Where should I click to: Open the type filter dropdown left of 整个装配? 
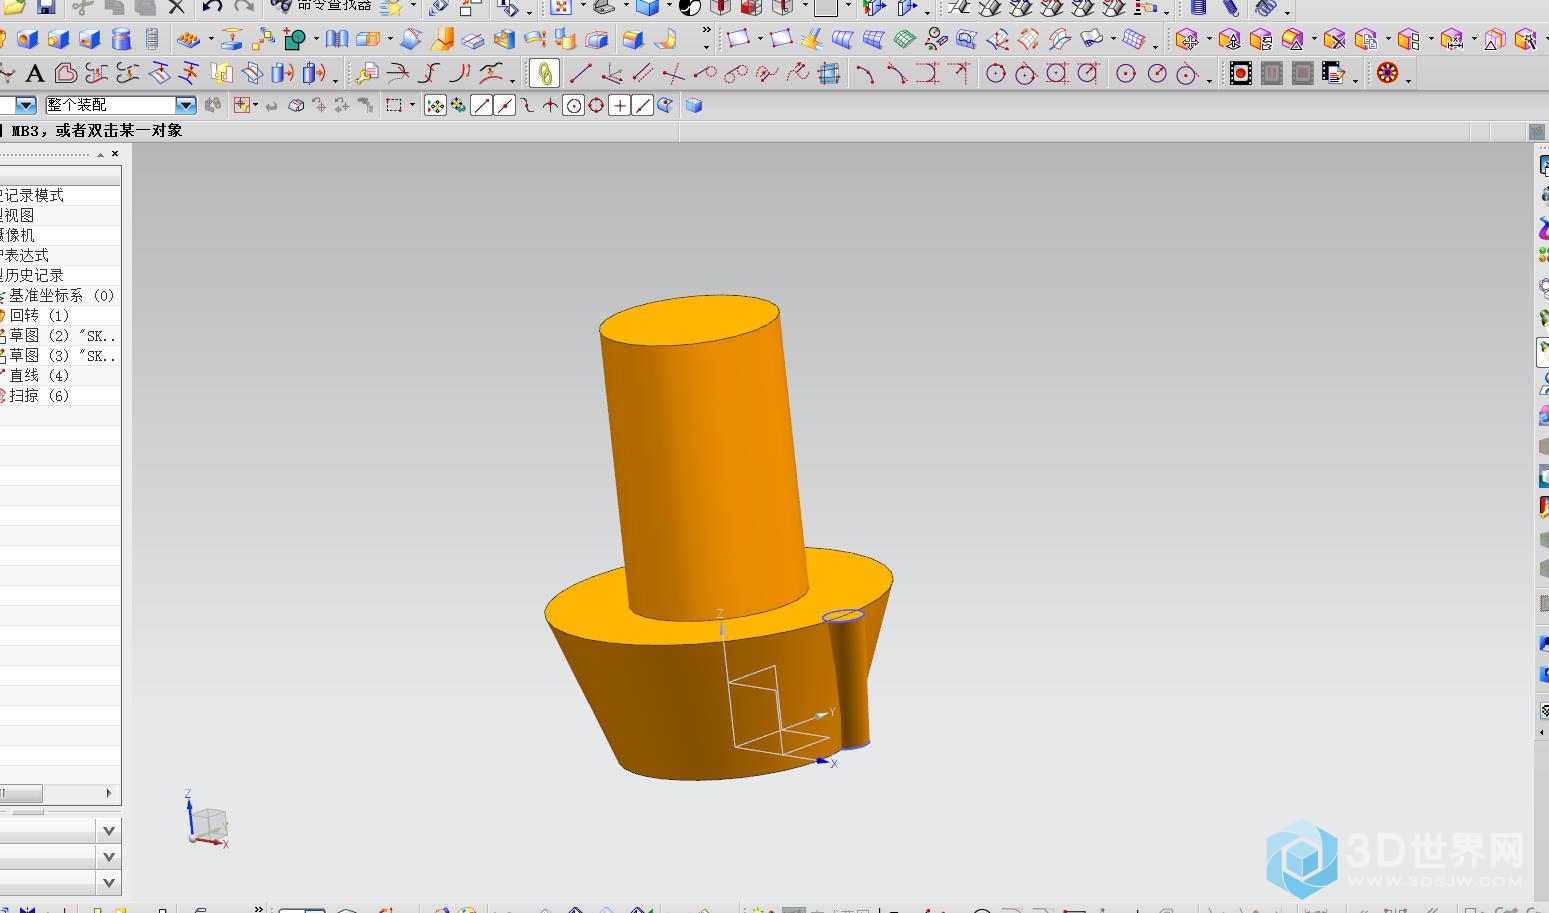click(26, 105)
